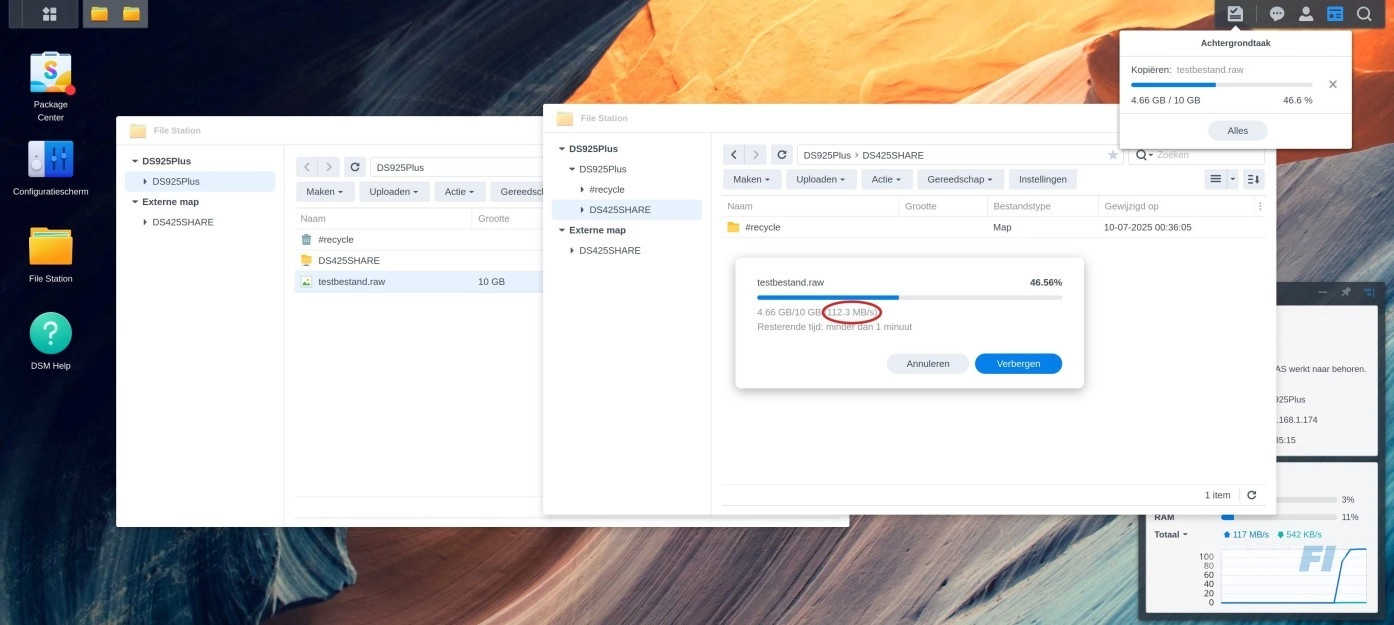Viewport: 1394px width, 625px height.
Task: Go back in rear File Station window
Action: tap(308, 167)
